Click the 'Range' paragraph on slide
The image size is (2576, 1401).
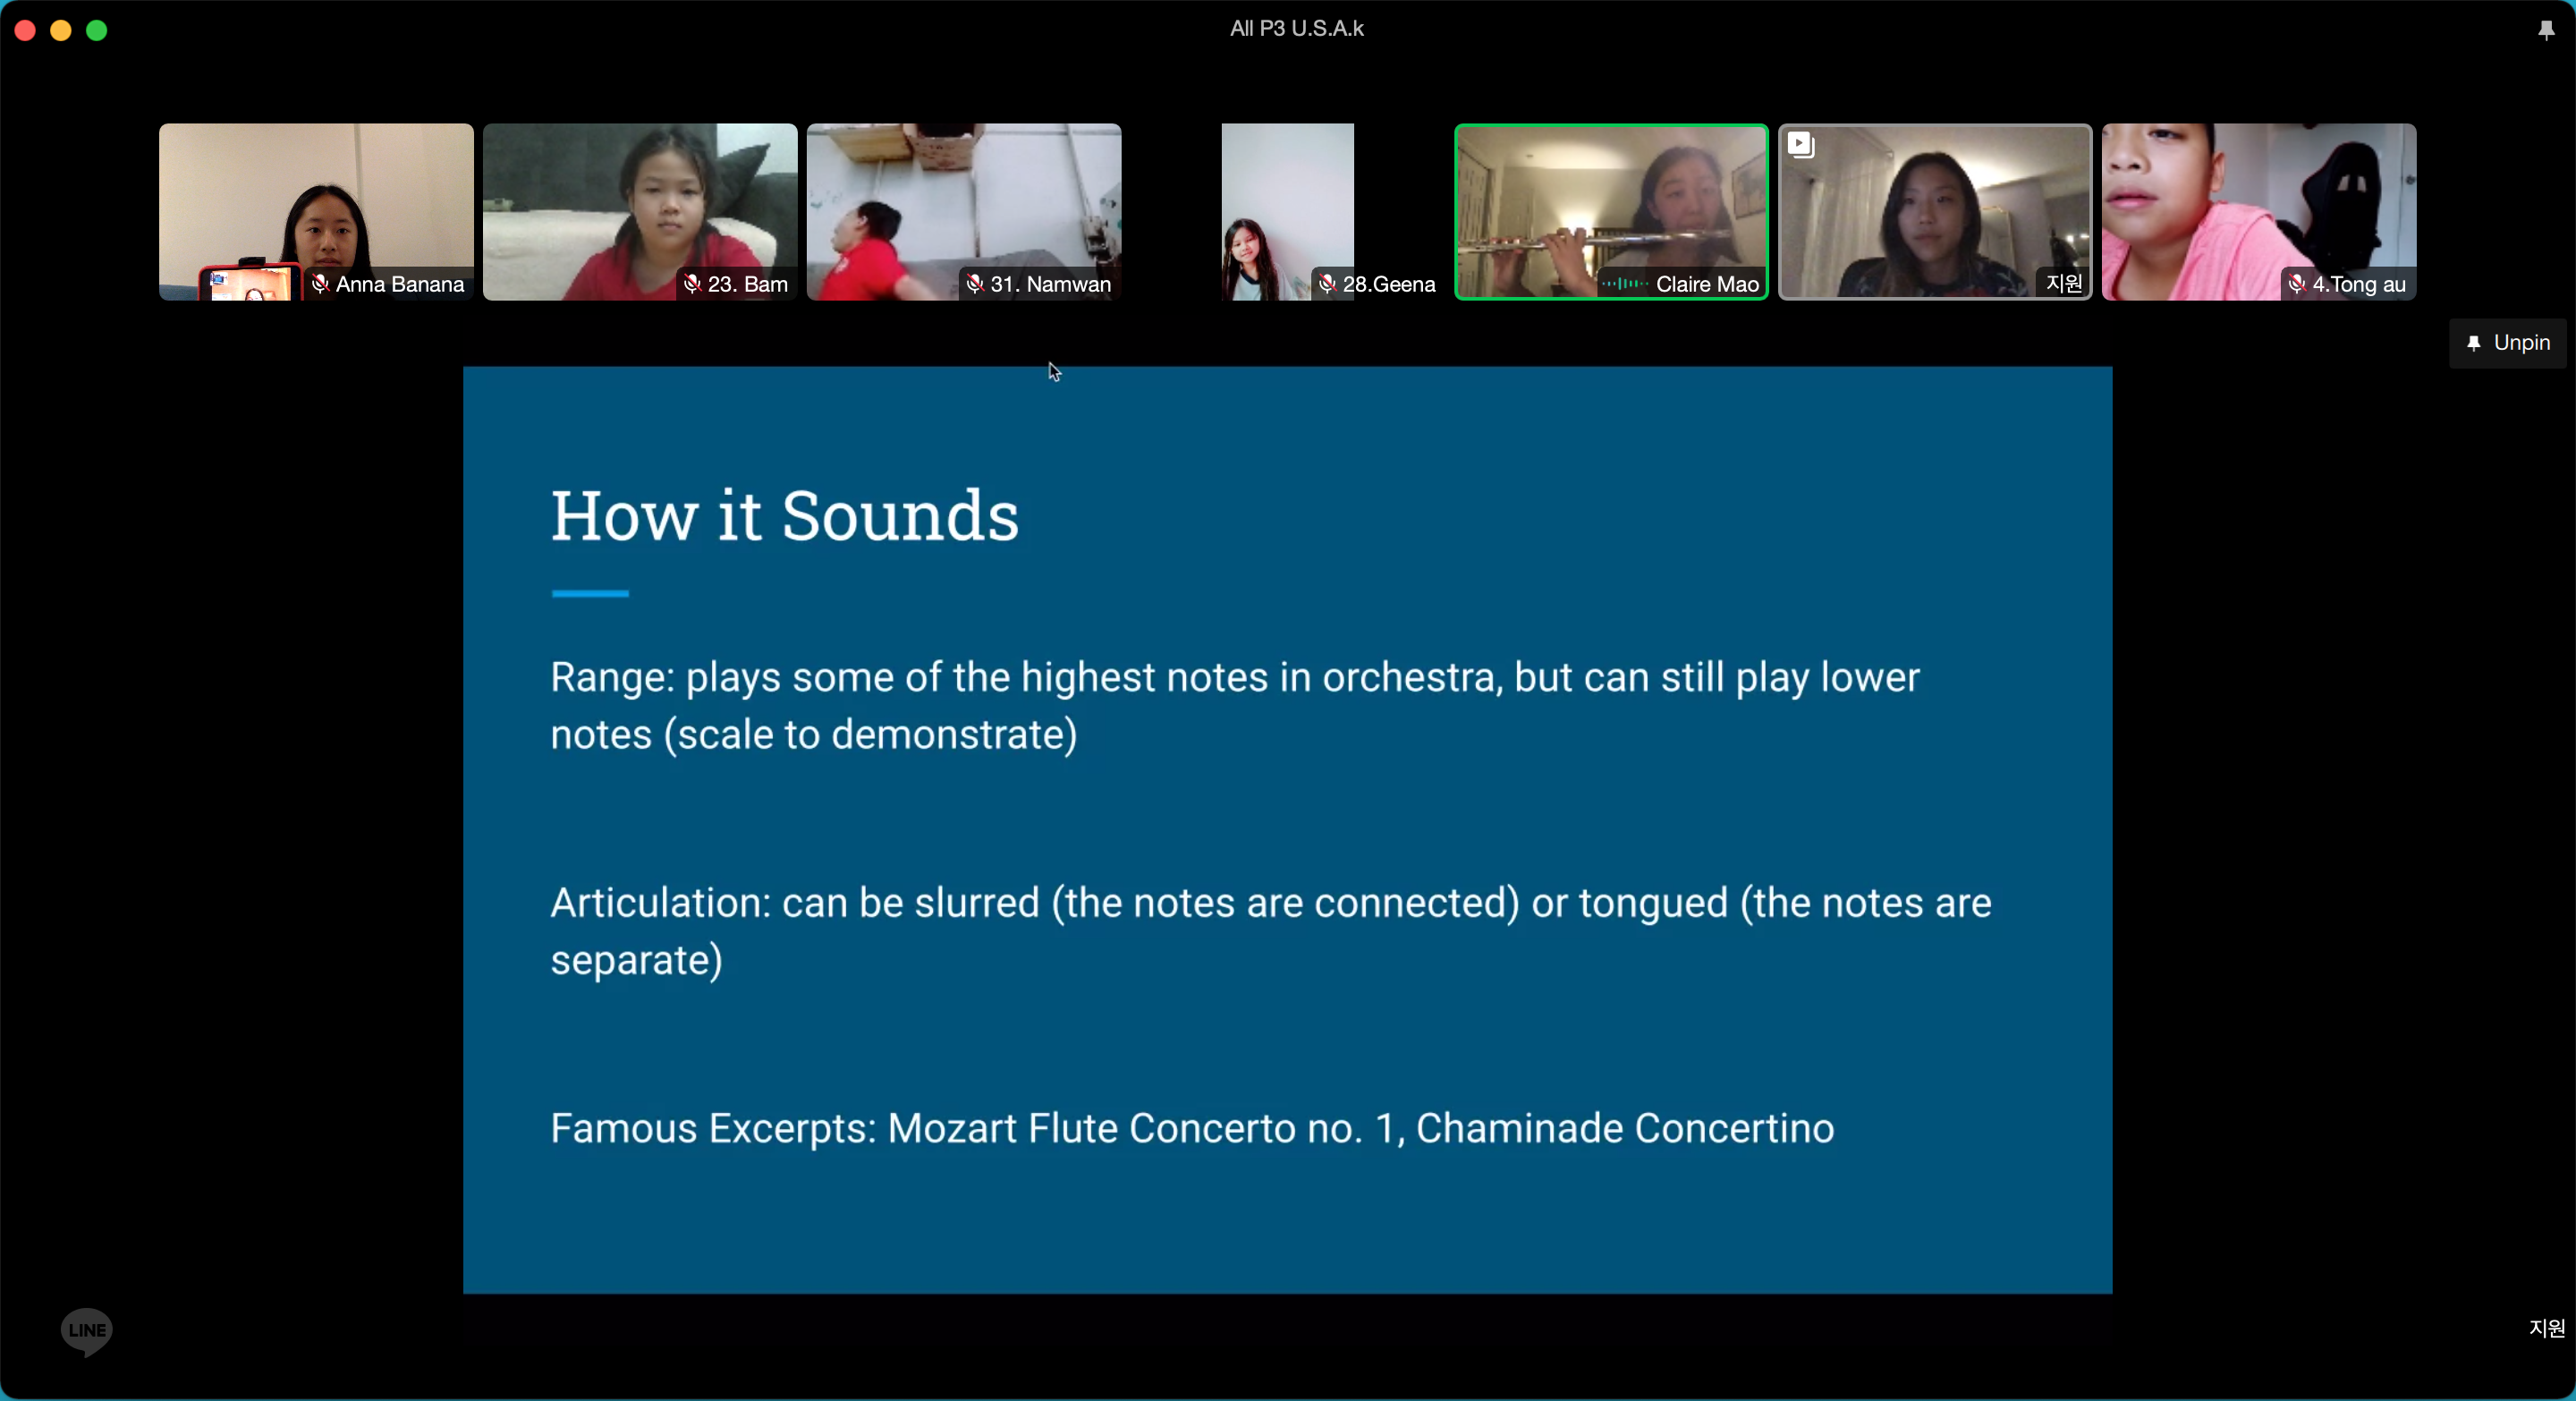point(1235,706)
